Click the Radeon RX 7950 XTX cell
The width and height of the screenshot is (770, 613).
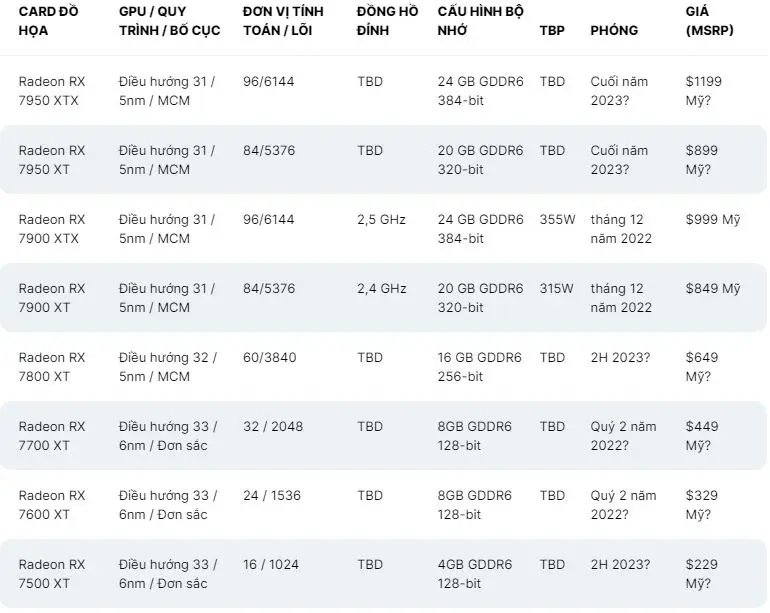click(x=52, y=91)
